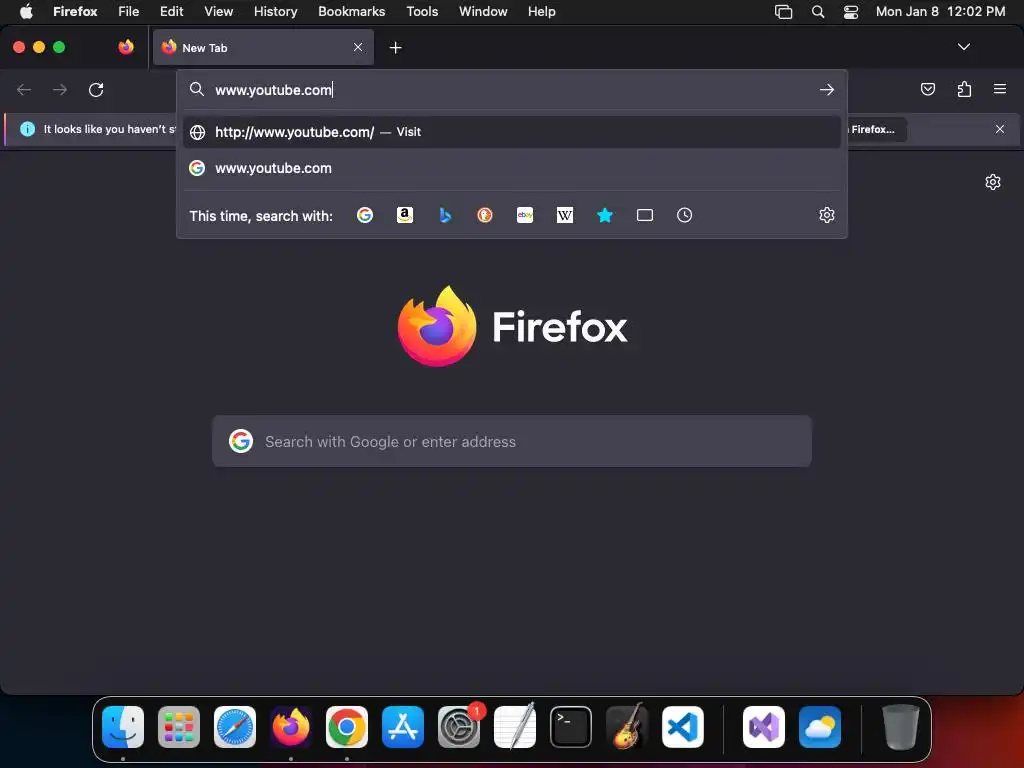Click the Go arrow in address bar
Viewport: 1024px width, 768px height.
coord(827,89)
